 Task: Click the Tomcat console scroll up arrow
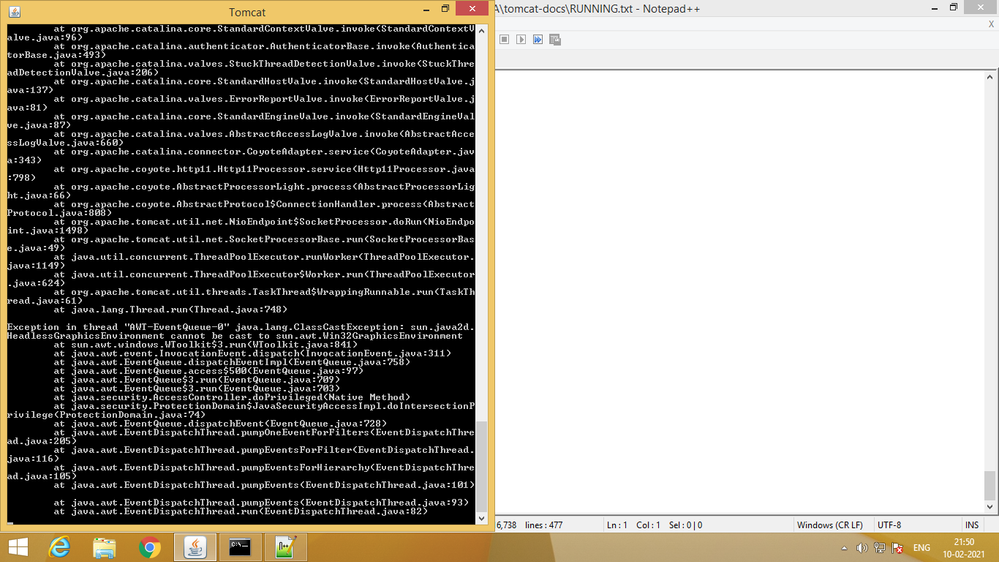click(x=482, y=31)
